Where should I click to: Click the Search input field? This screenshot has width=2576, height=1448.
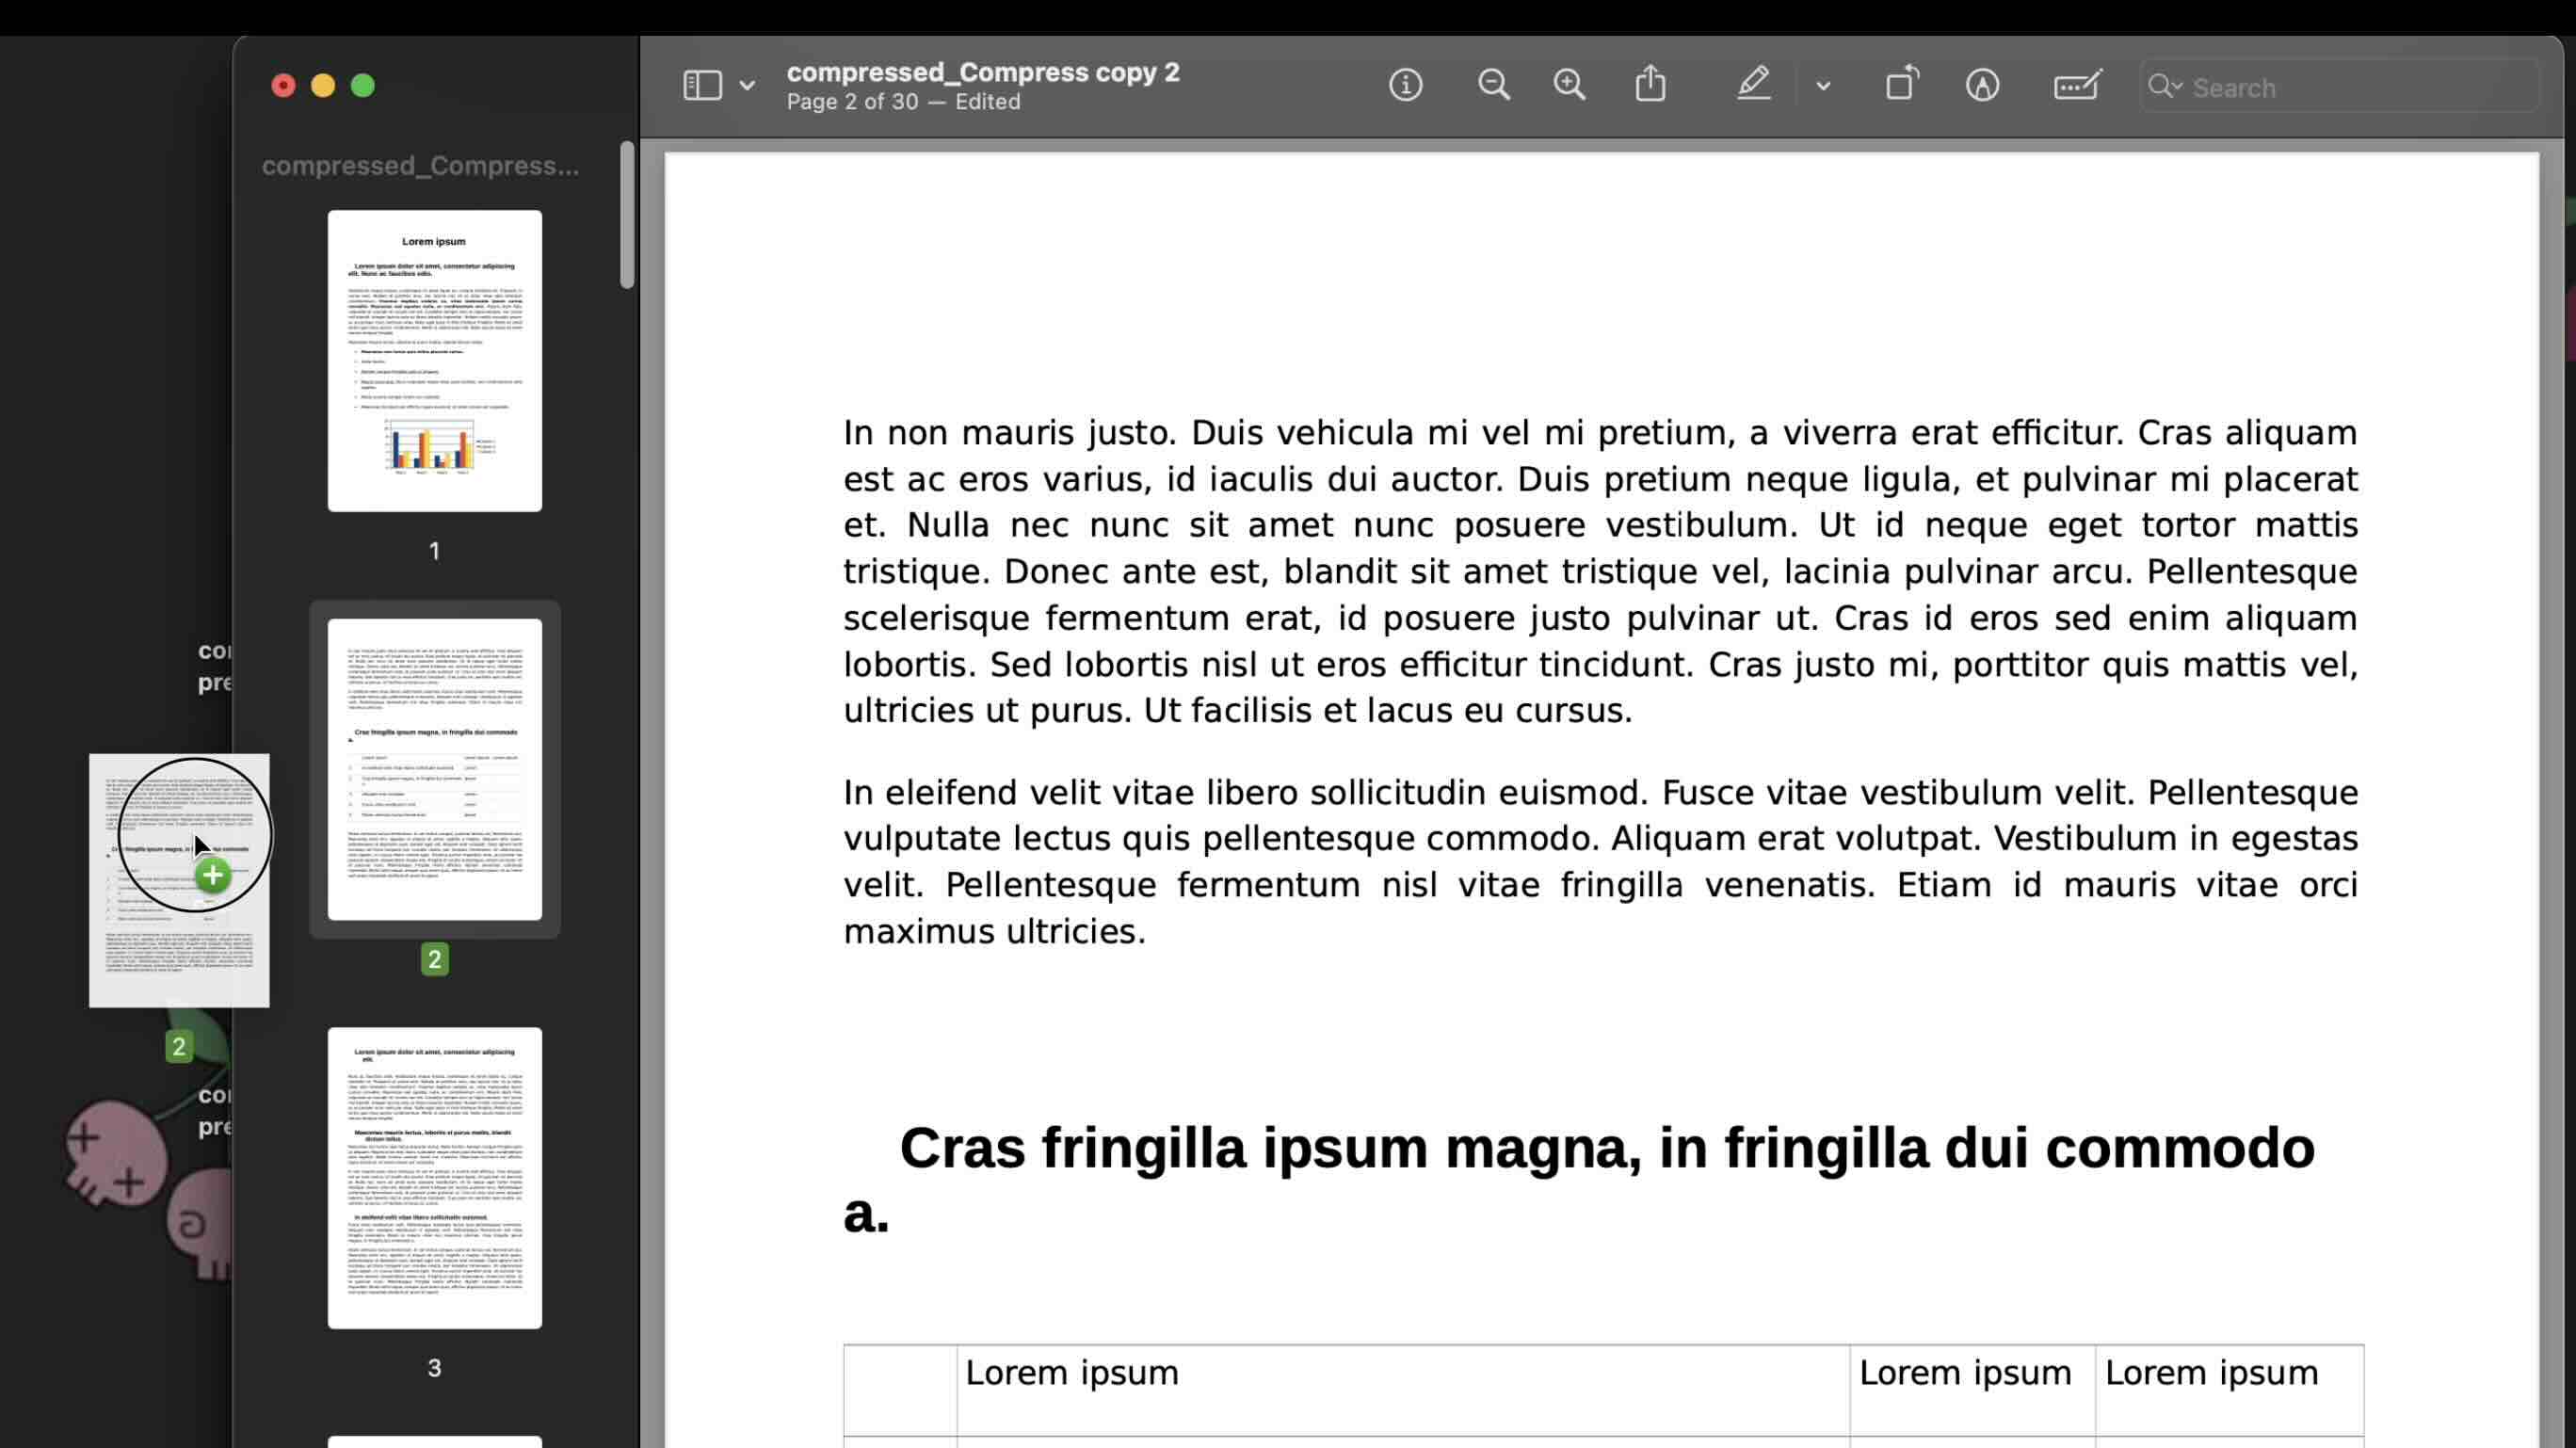click(x=2330, y=88)
